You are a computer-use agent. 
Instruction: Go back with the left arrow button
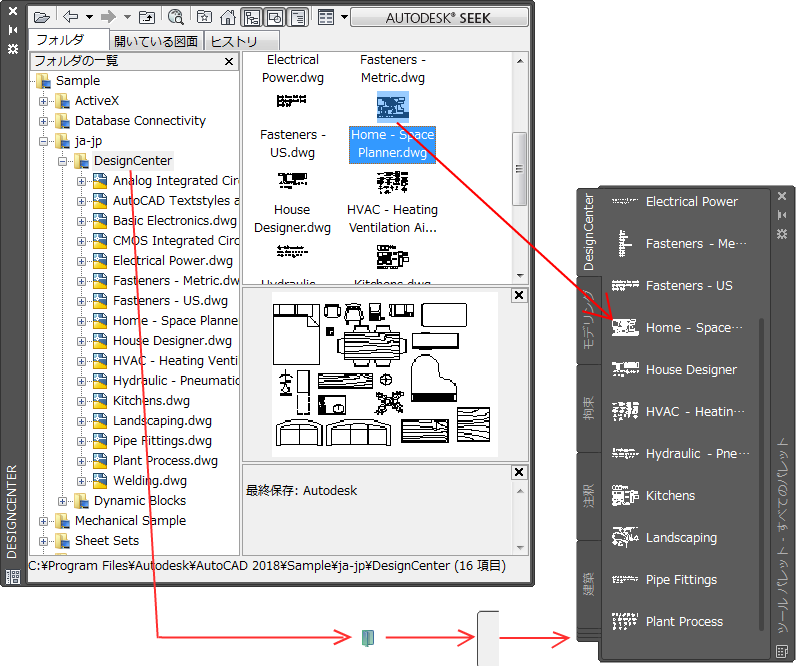point(71,17)
